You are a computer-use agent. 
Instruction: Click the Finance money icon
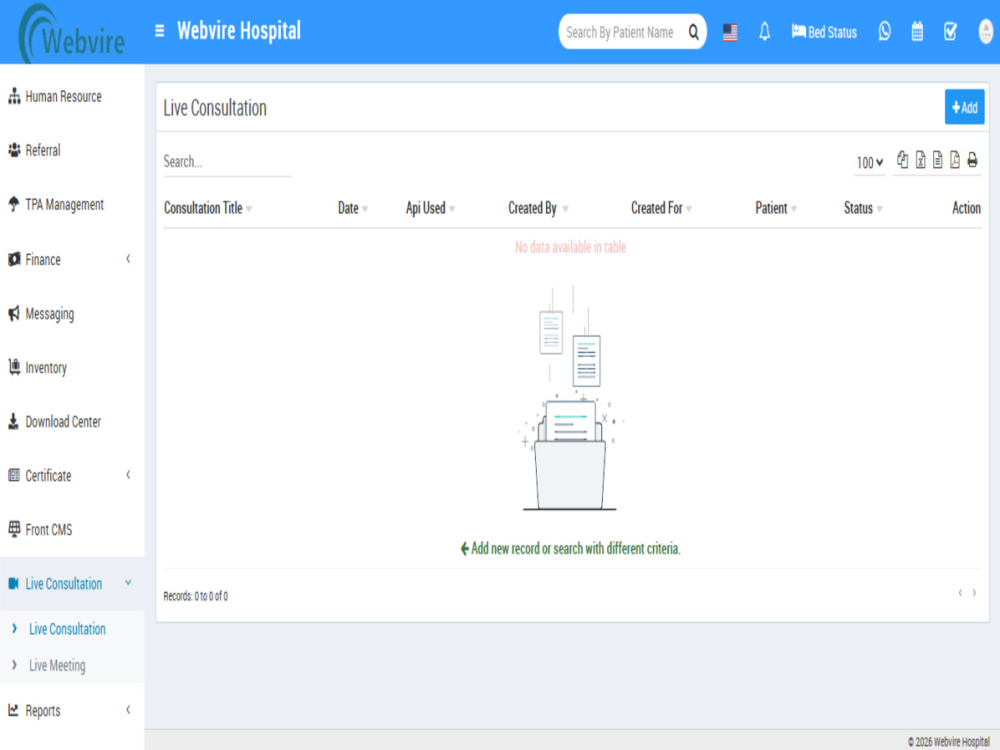[x=14, y=259]
